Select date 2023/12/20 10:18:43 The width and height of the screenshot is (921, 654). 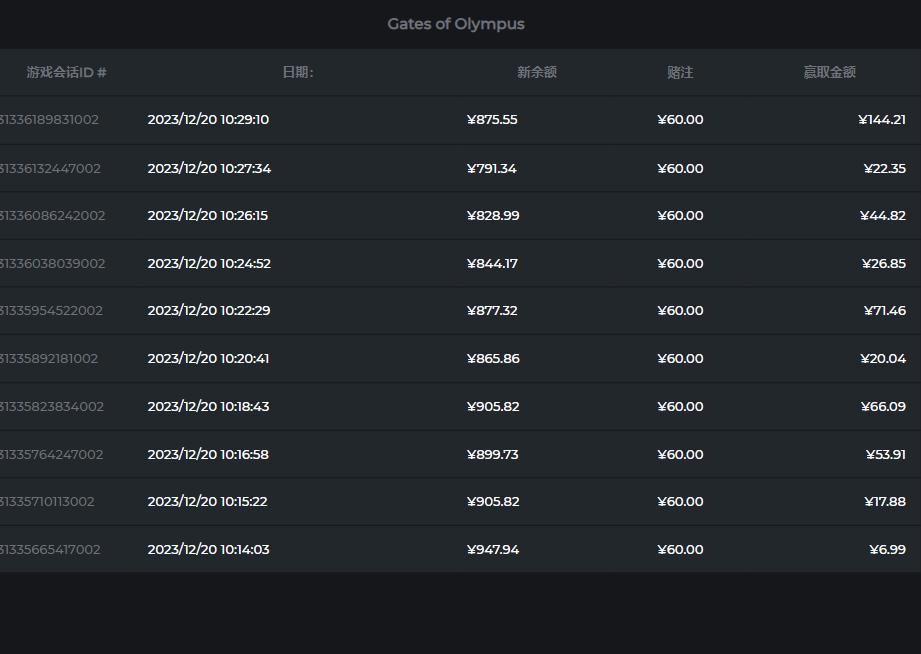tap(208, 407)
